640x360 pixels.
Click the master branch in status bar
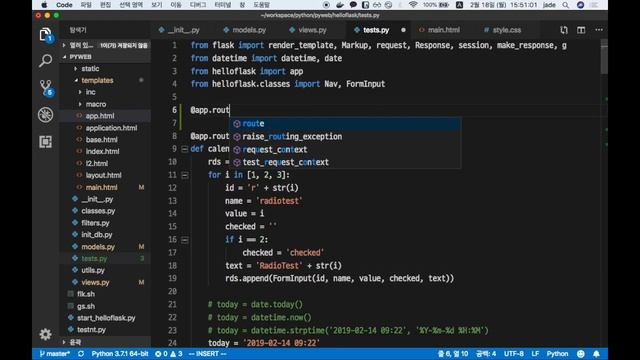(55, 354)
